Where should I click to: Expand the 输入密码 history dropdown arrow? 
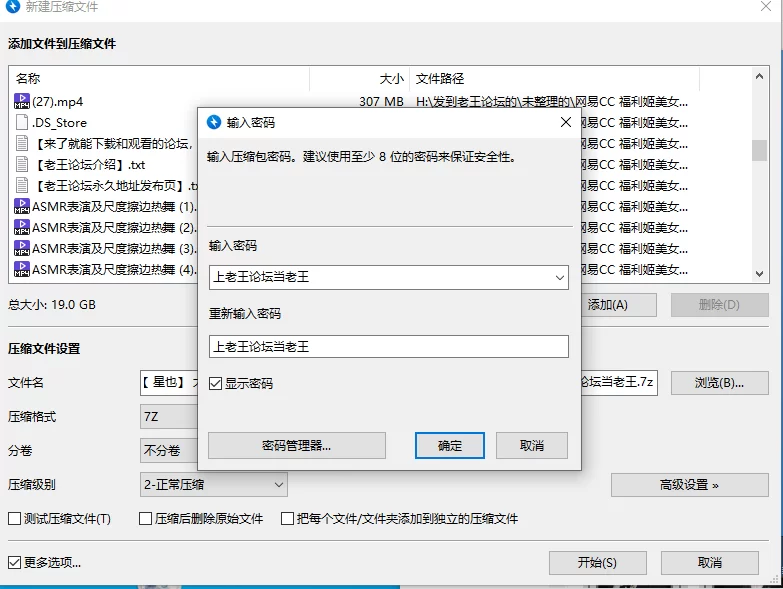click(560, 278)
